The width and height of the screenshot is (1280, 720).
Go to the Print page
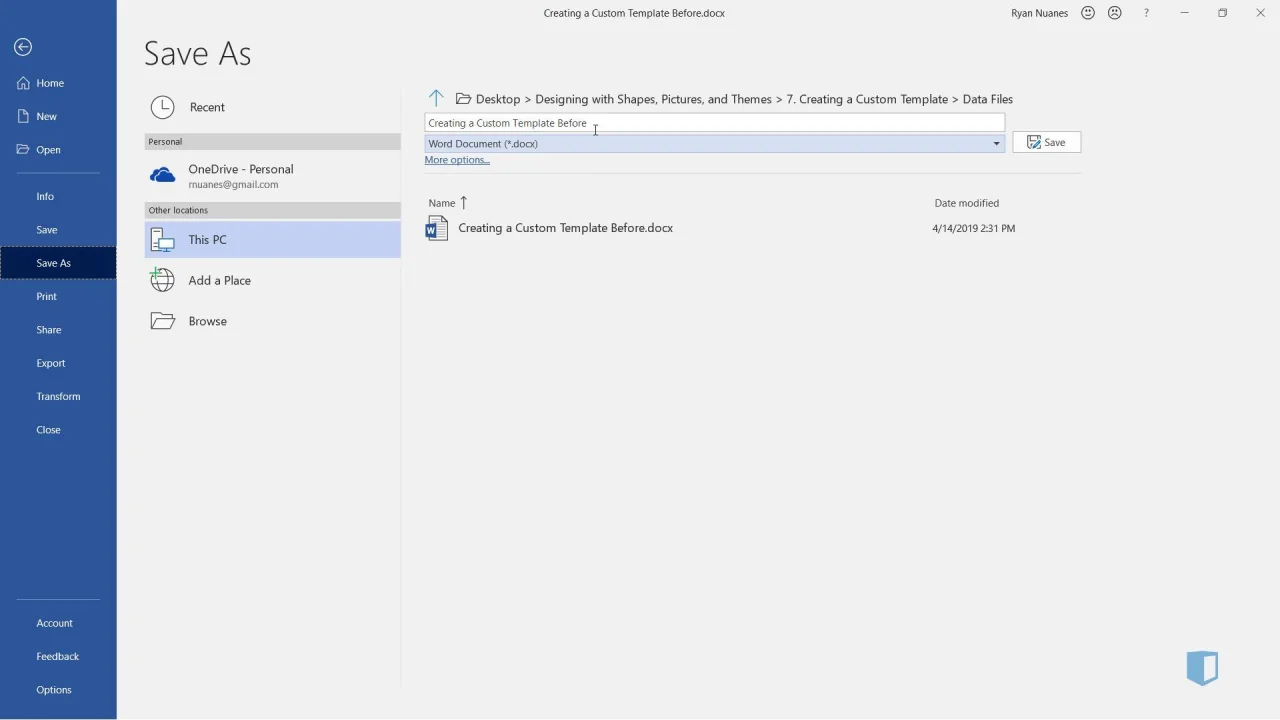pos(46,296)
